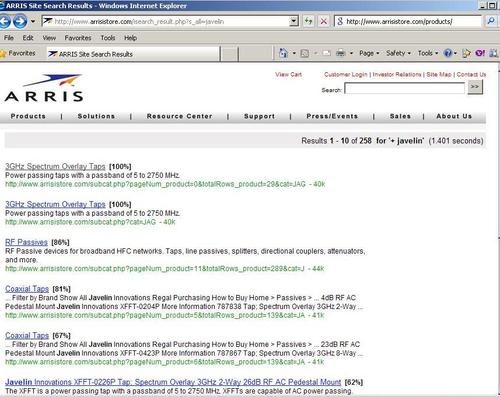Image resolution: width=500 pixels, height=397 pixels.
Task: Click the browser Forward arrow button
Action: click(20, 22)
